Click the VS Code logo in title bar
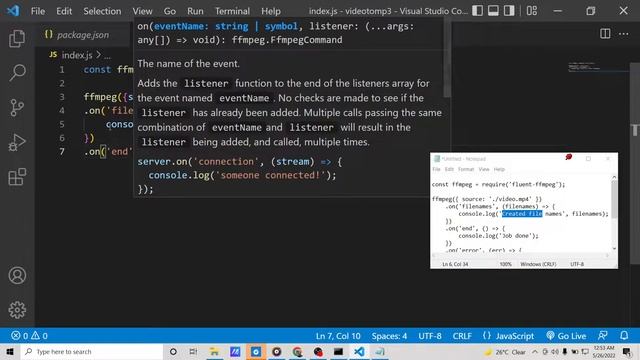 (x=13, y=11)
